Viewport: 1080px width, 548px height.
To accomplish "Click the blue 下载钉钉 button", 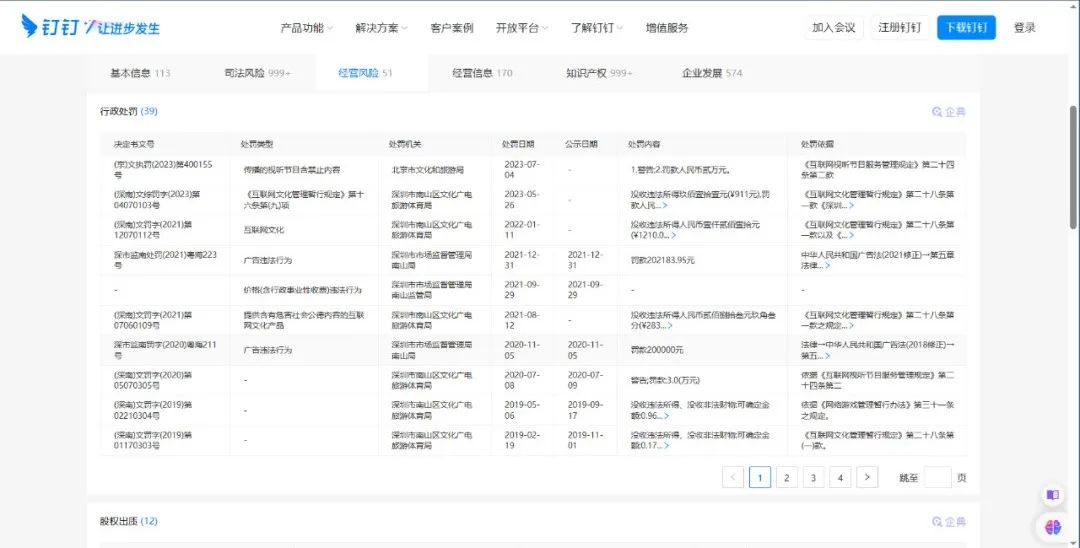I will click(x=966, y=28).
